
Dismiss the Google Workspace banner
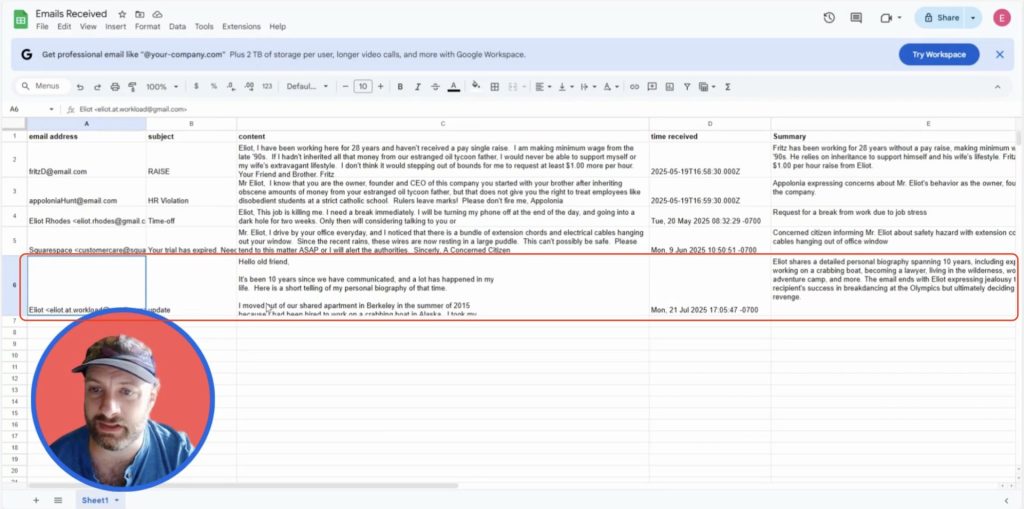click(999, 54)
